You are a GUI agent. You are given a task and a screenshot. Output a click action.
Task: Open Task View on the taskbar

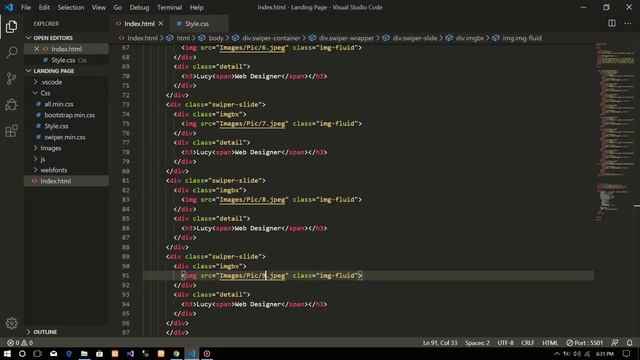pyautogui.click(x=38, y=354)
